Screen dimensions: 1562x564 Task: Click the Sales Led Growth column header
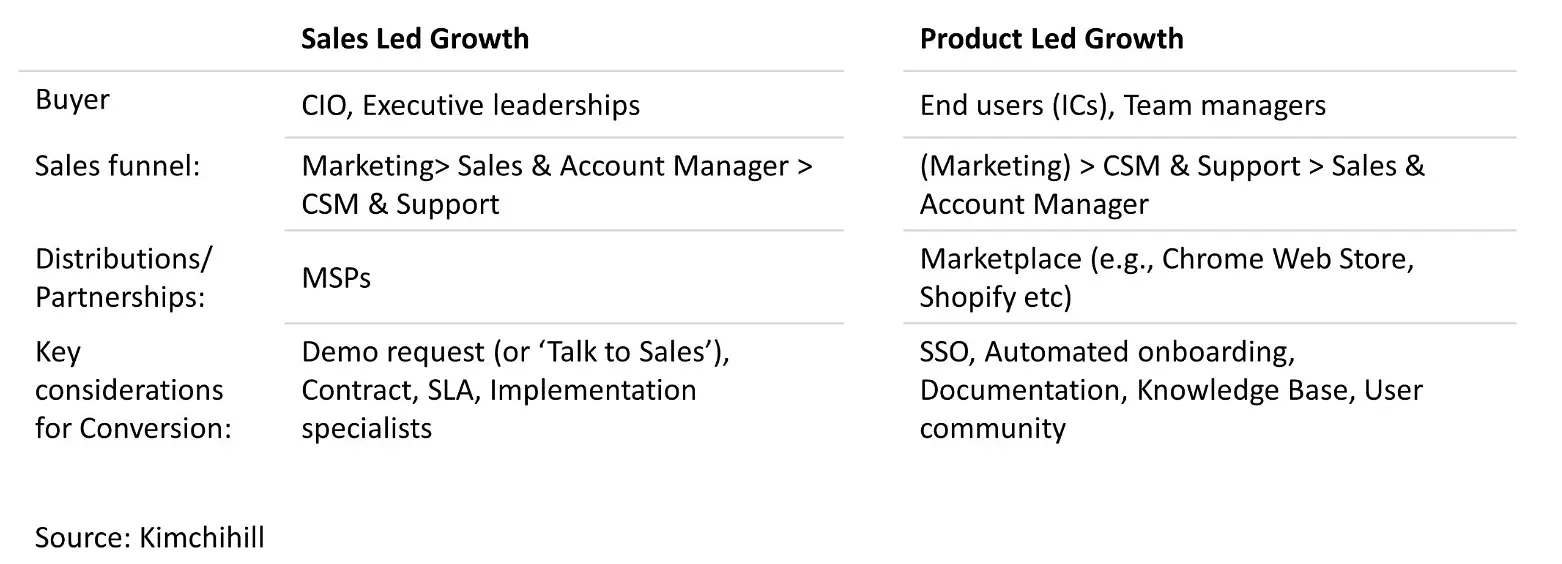[x=415, y=39]
